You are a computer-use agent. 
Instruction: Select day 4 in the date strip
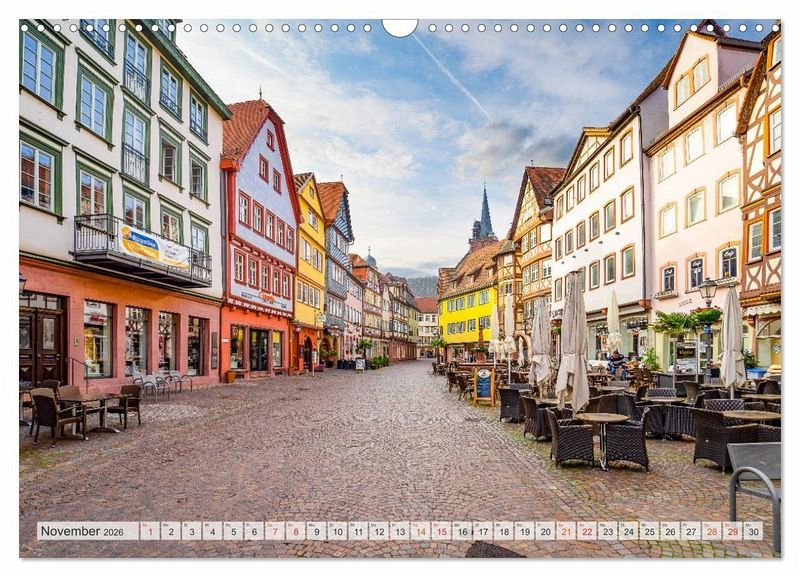pos(212,531)
